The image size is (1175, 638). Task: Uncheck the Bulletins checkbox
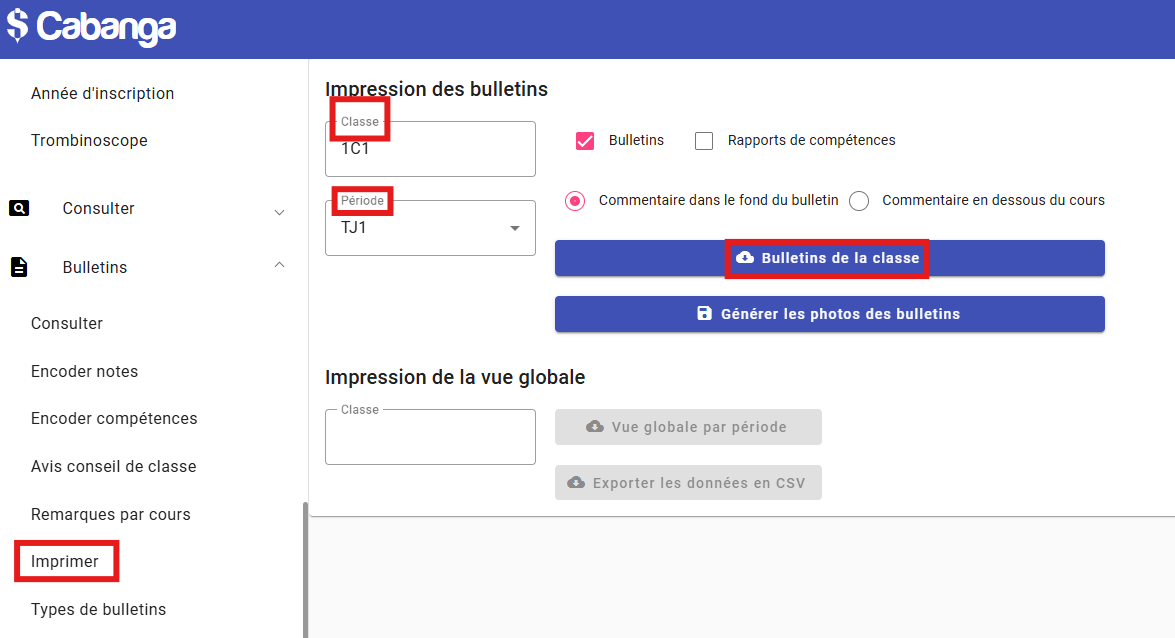pos(585,141)
